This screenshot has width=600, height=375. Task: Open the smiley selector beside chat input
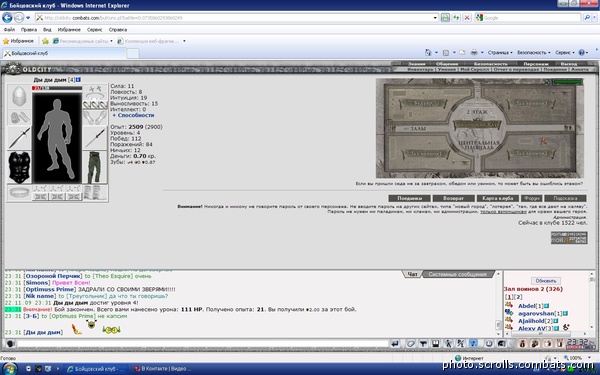[11, 344]
